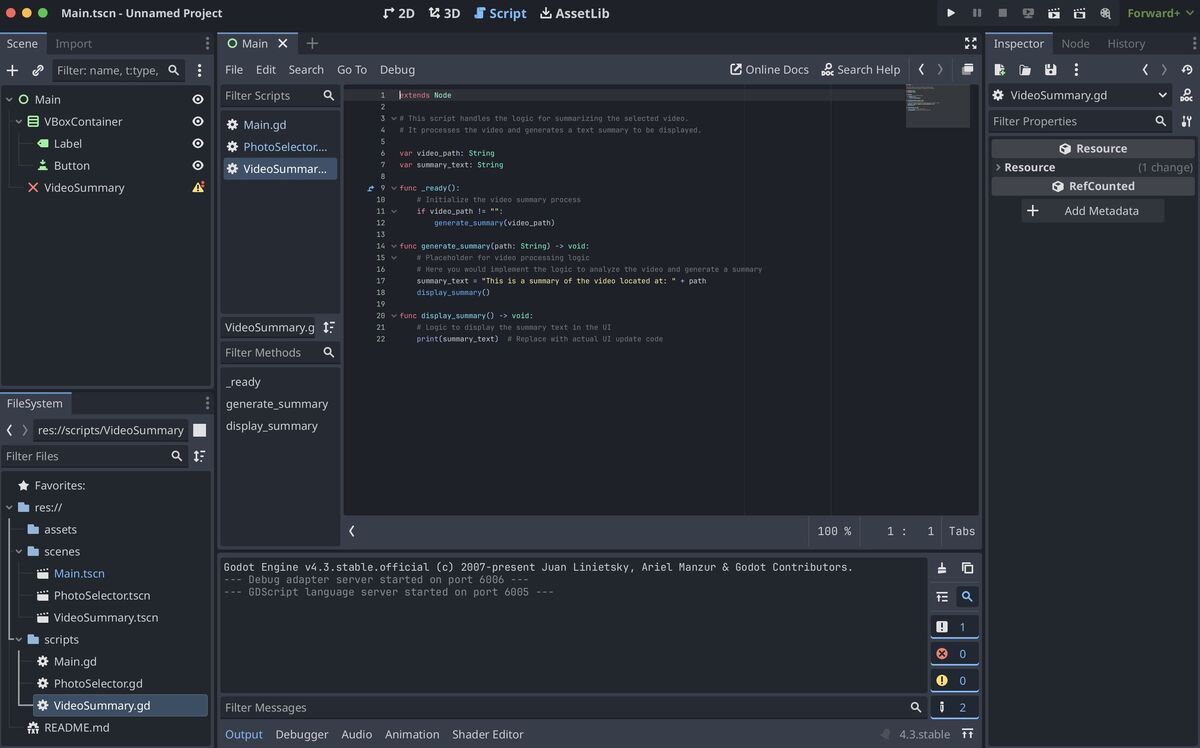Toggle the scripts panel with bottom chevron
Image resolution: width=1200 pixels, height=748 pixels.
tap(352, 531)
